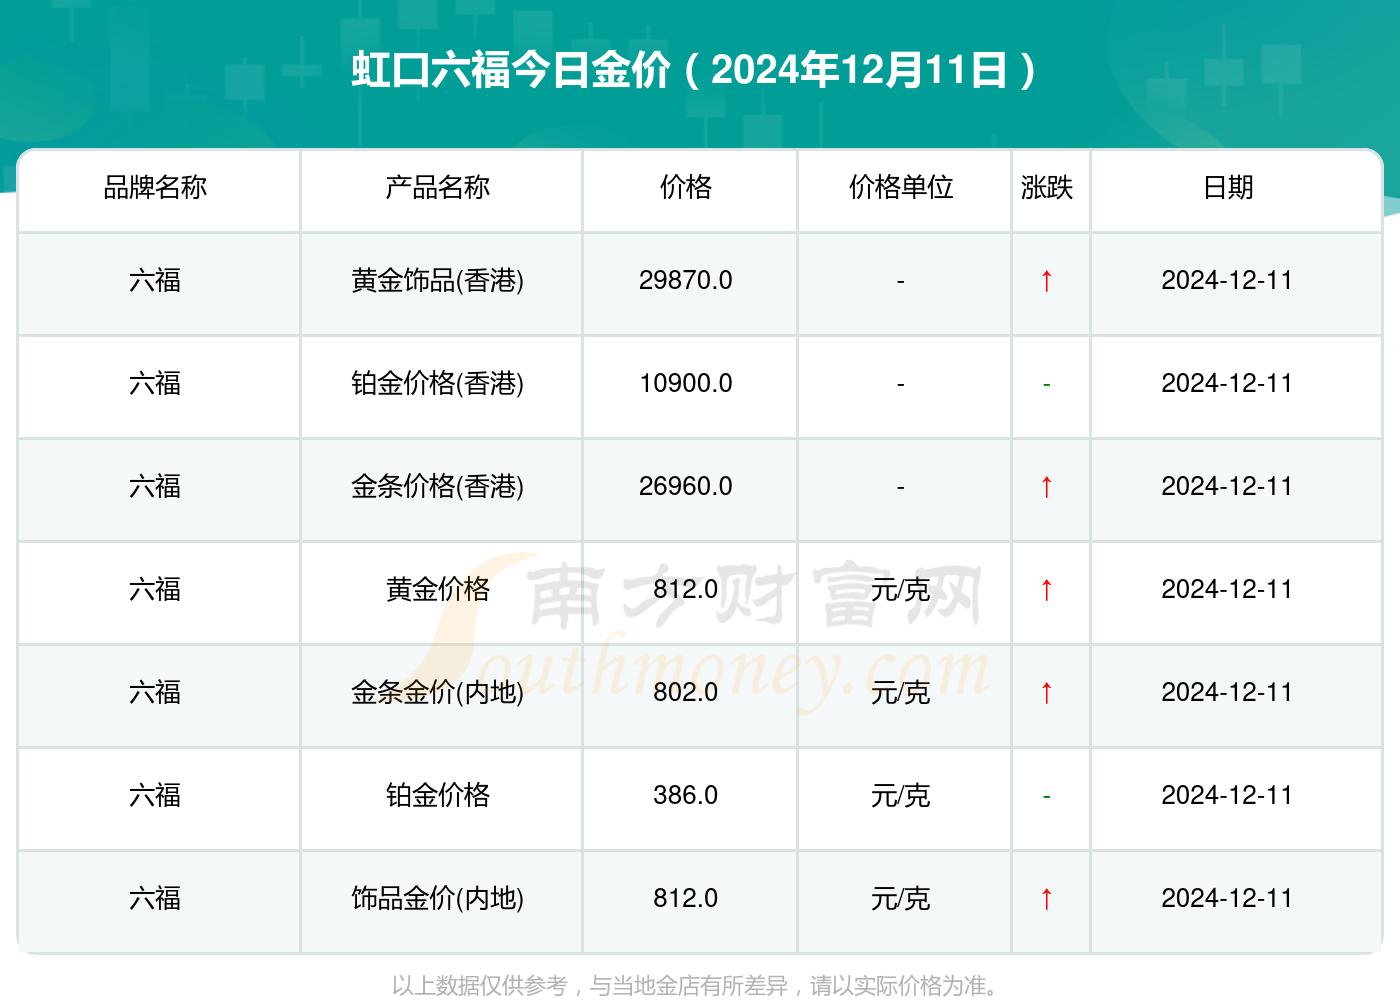Select the 价格单位 column header
Viewport: 1400px width, 1001px height.
click(x=901, y=187)
